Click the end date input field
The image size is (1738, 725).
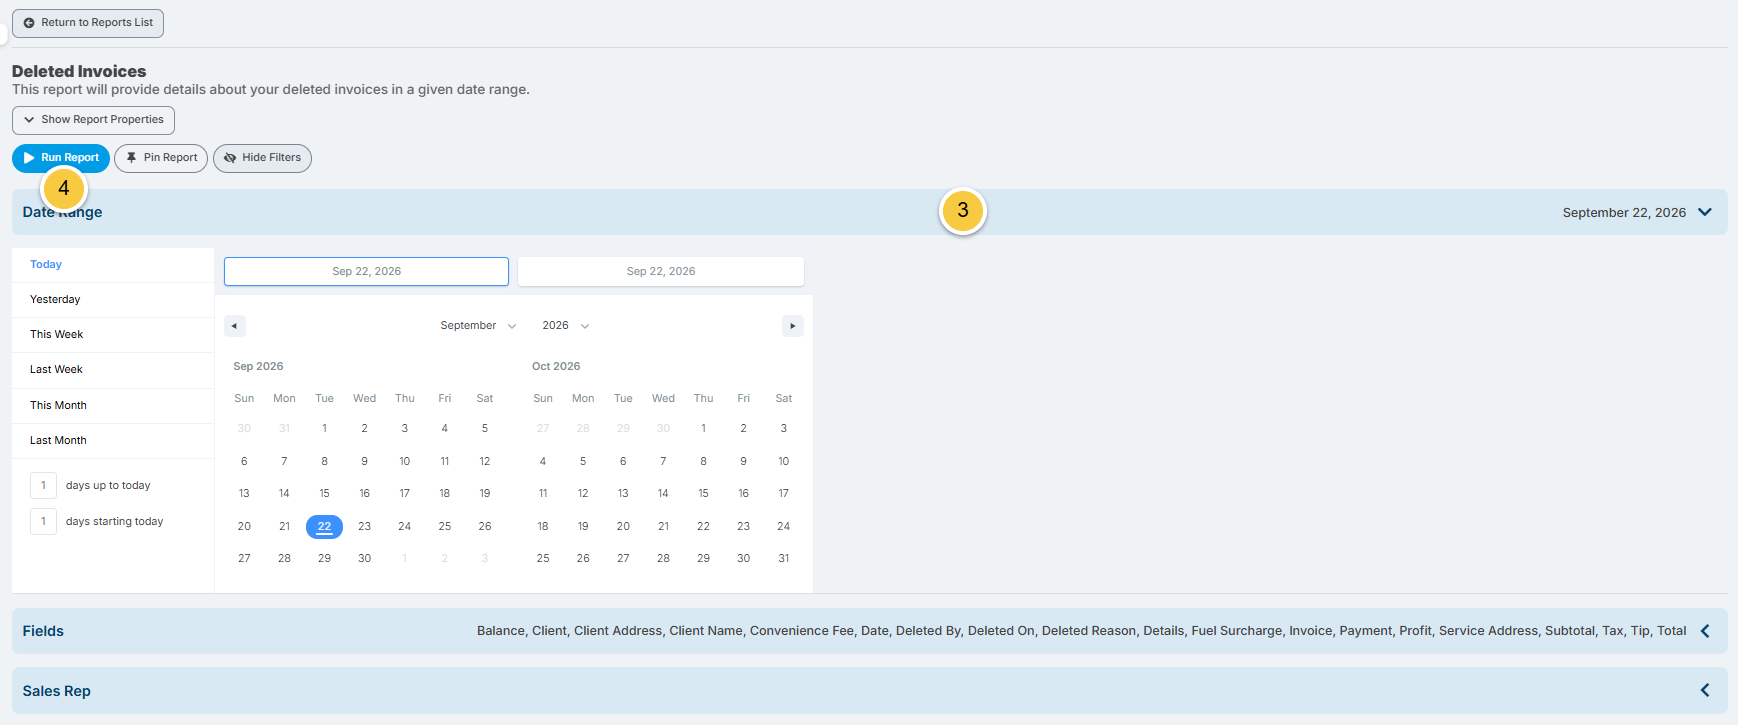coord(661,272)
